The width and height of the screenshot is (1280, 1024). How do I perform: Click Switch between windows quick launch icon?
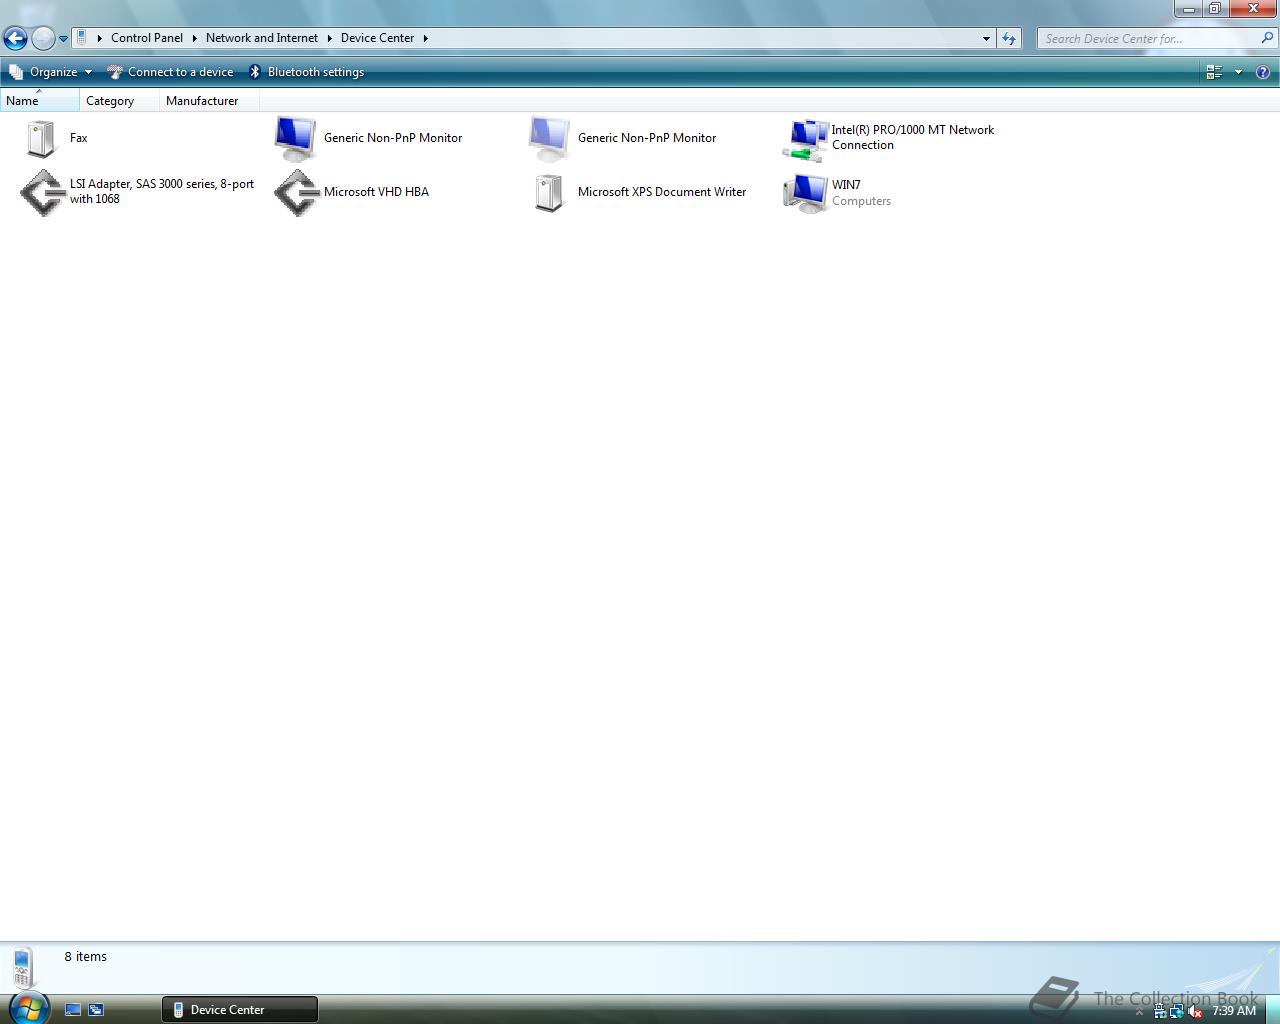96,1010
